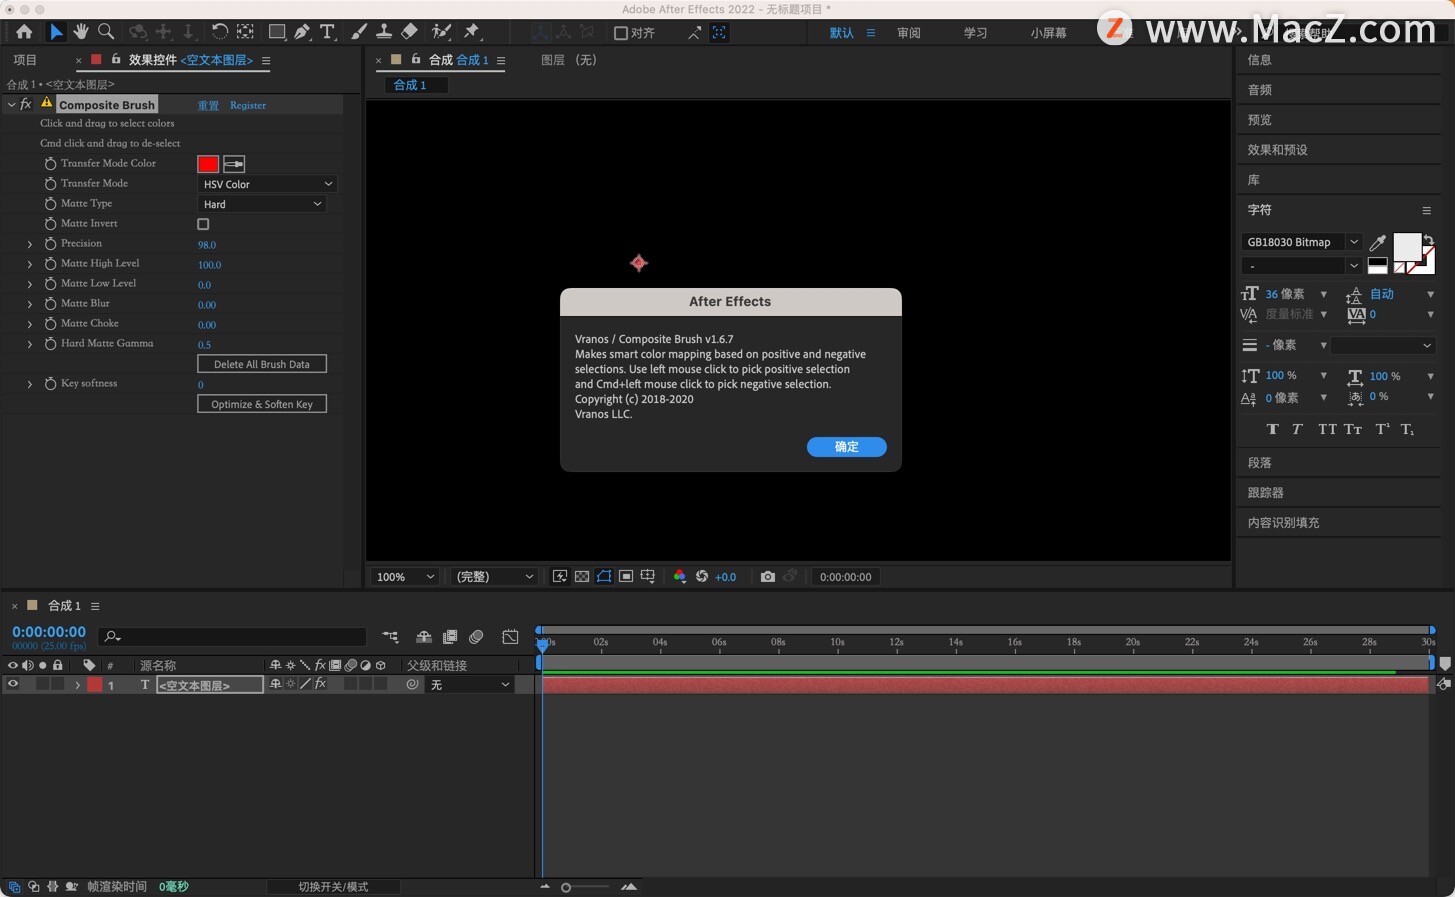Enable the Matte Invert checkbox

[x=203, y=224]
